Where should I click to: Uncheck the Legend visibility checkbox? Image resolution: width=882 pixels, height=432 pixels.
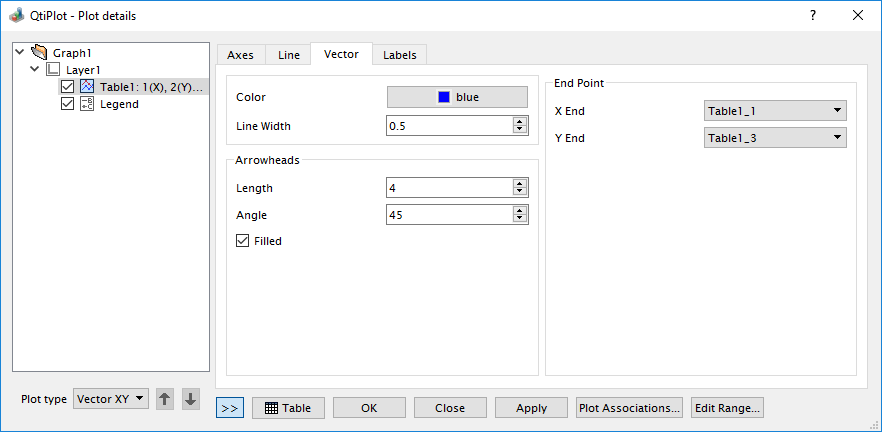tap(68, 104)
